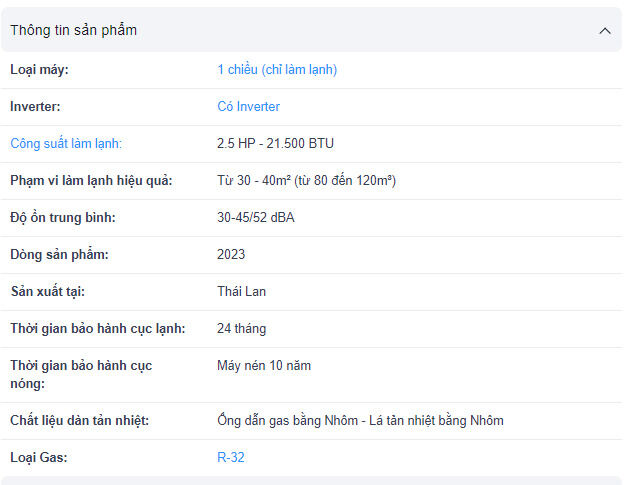
Task: Select the 30-45/52 dBA noise value
Action: coord(255,218)
